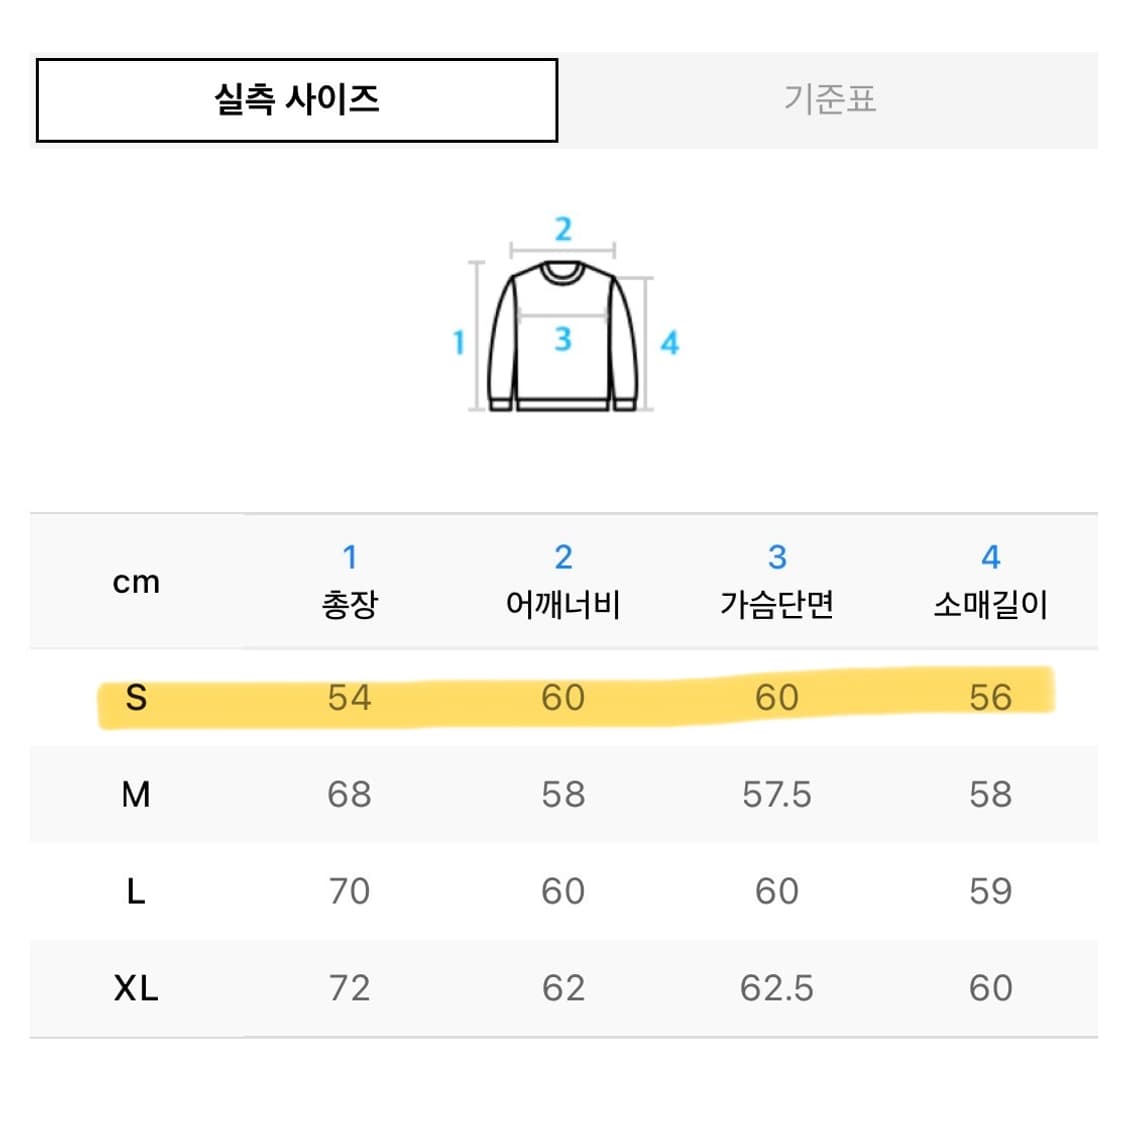Click the 57.5 chest value for M
The width and height of the screenshot is (1125, 1125).
777,794
